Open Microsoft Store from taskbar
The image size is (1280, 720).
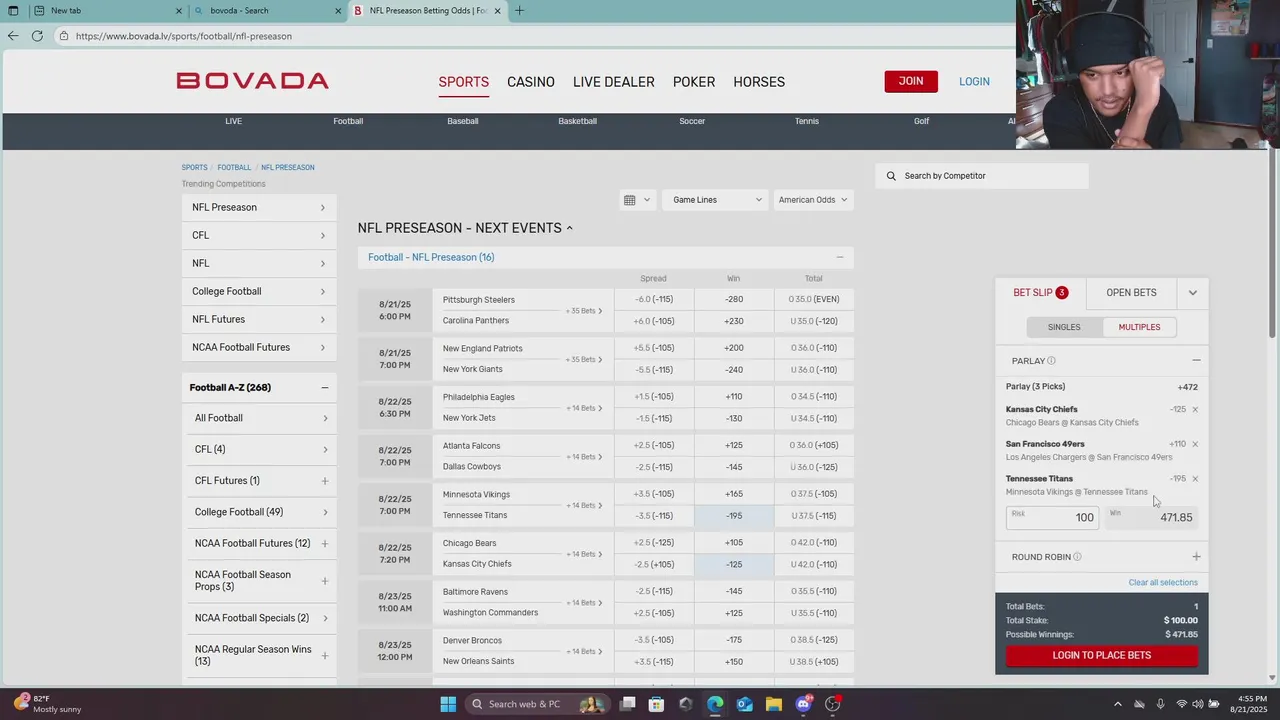656,704
